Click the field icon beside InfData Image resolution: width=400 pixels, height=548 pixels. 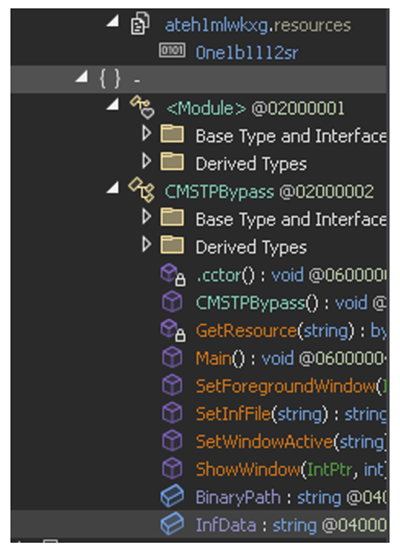click(x=172, y=524)
